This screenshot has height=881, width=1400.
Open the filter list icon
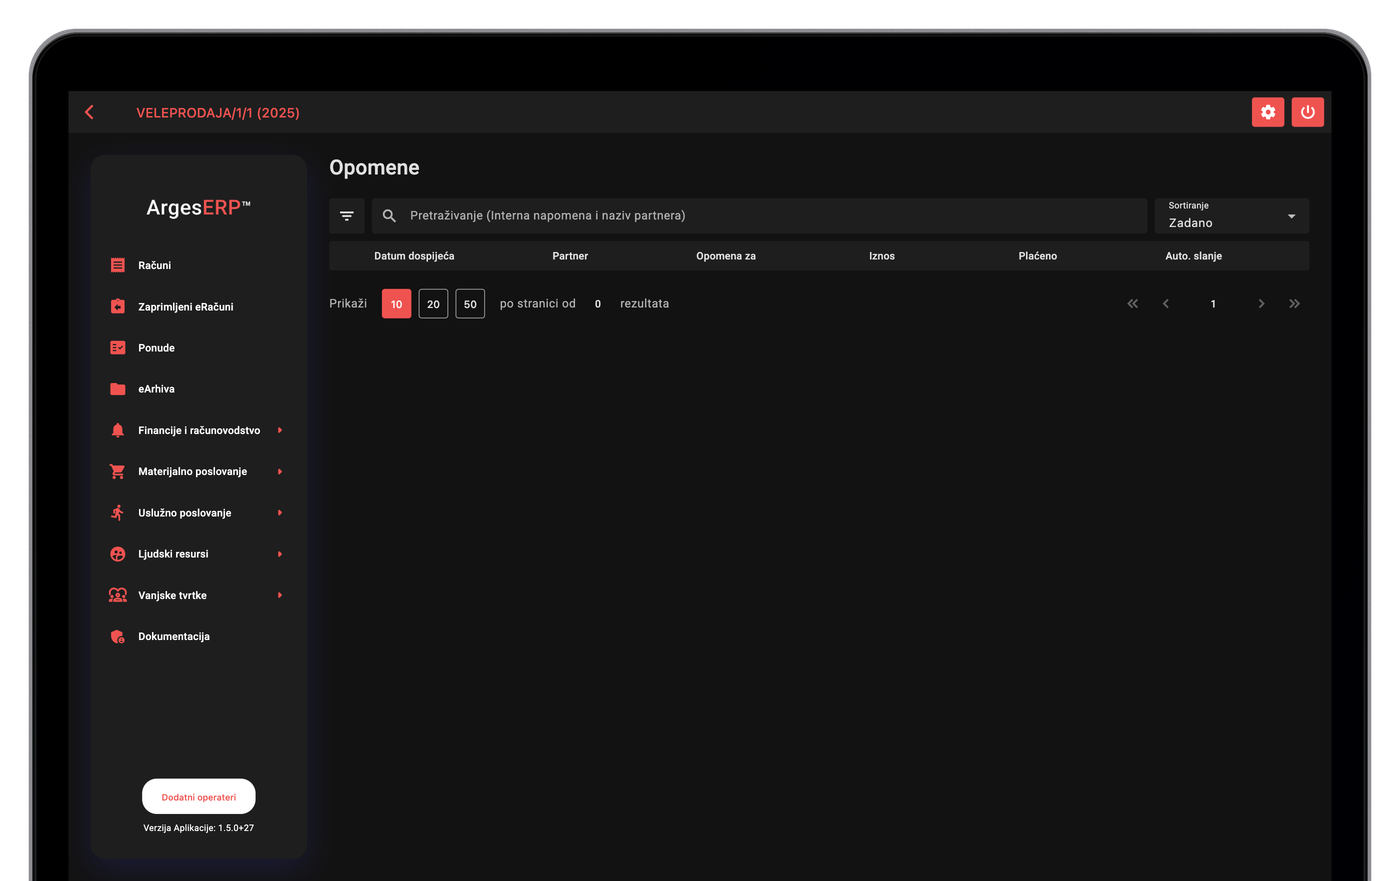click(347, 216)
